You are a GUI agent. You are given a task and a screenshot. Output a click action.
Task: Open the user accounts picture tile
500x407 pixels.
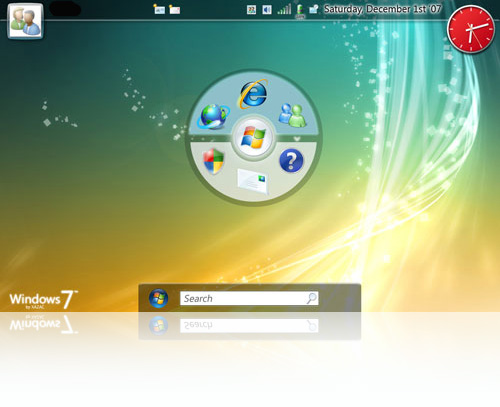point(25,21)
